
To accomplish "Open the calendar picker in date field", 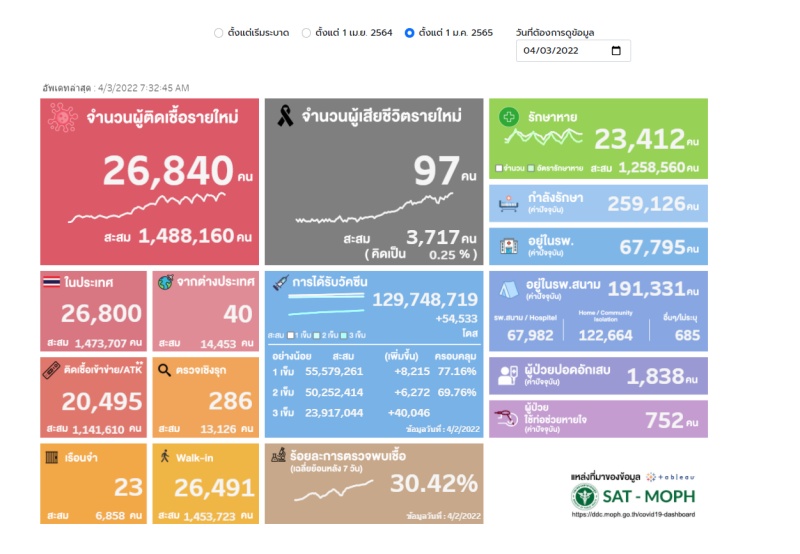I will (x=616, y=51).
